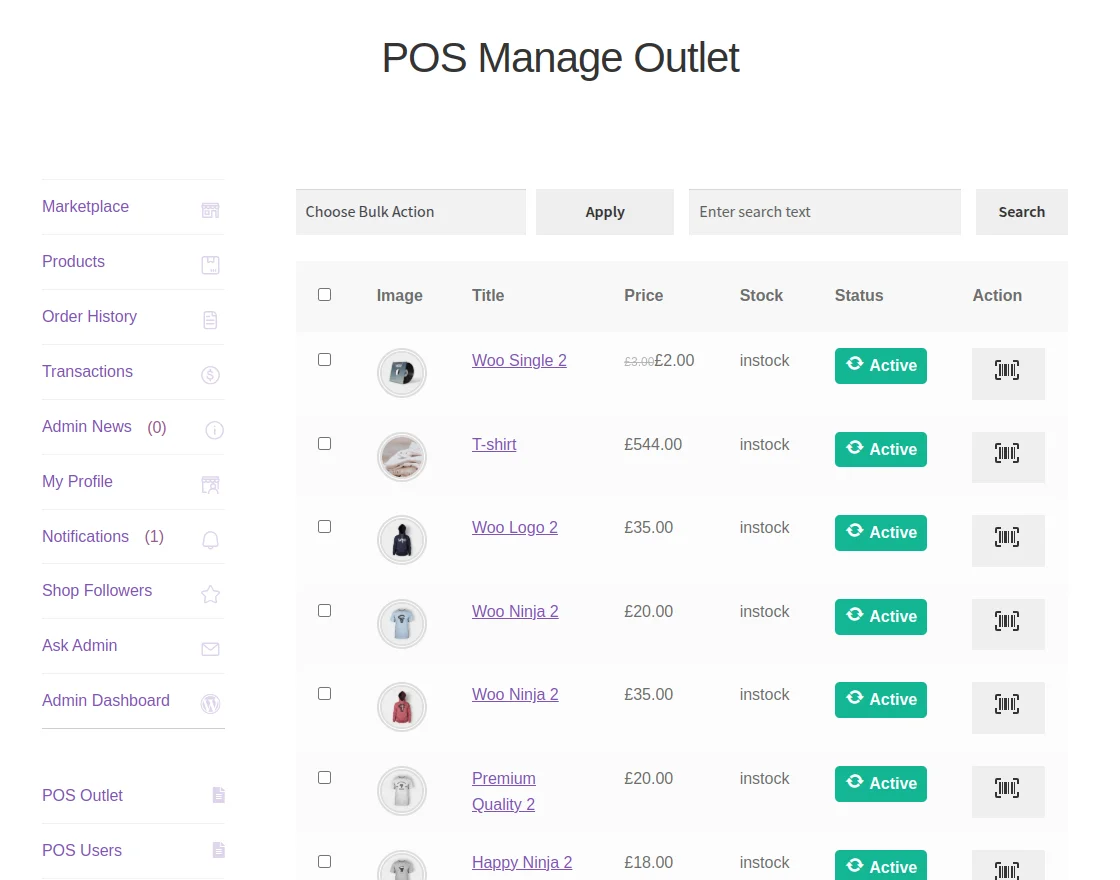Screen dimensions: 1120x880
Task: Open the Notifications bell icon
Action: tap(210, 540)
